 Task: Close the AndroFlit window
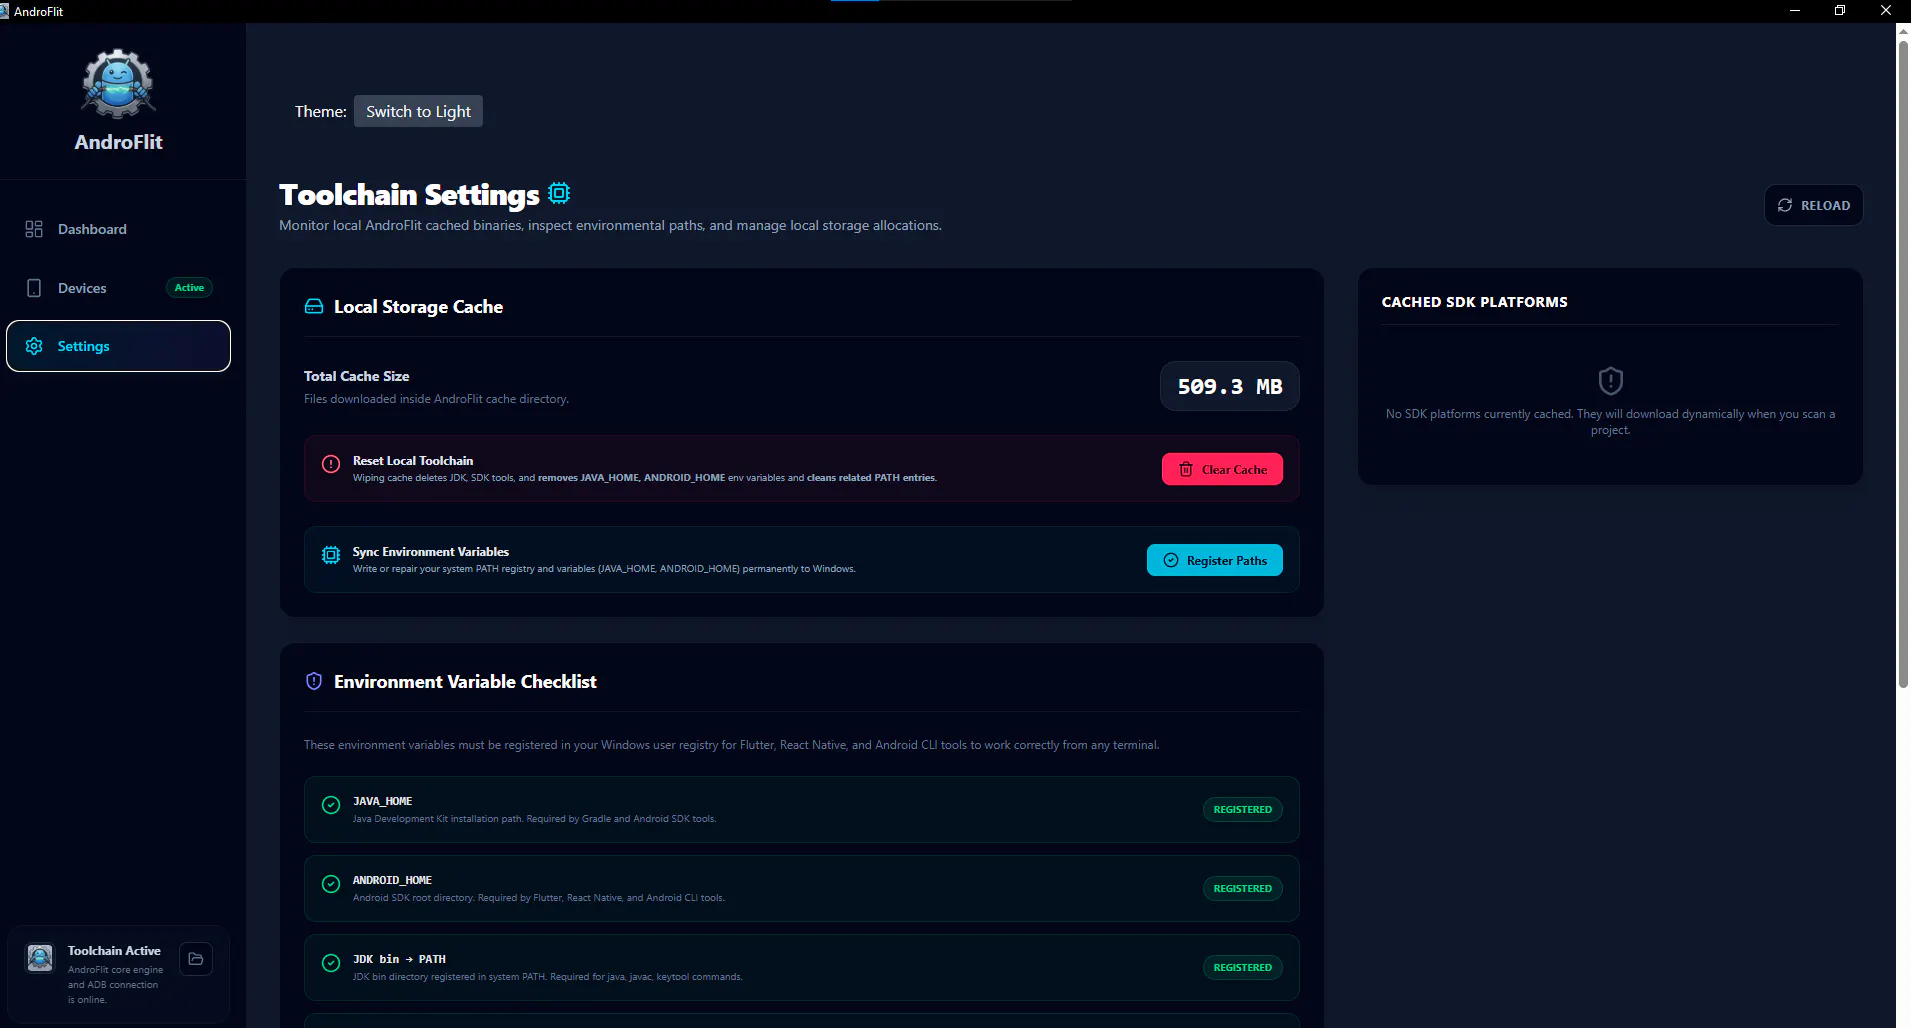click(1886, 11)
